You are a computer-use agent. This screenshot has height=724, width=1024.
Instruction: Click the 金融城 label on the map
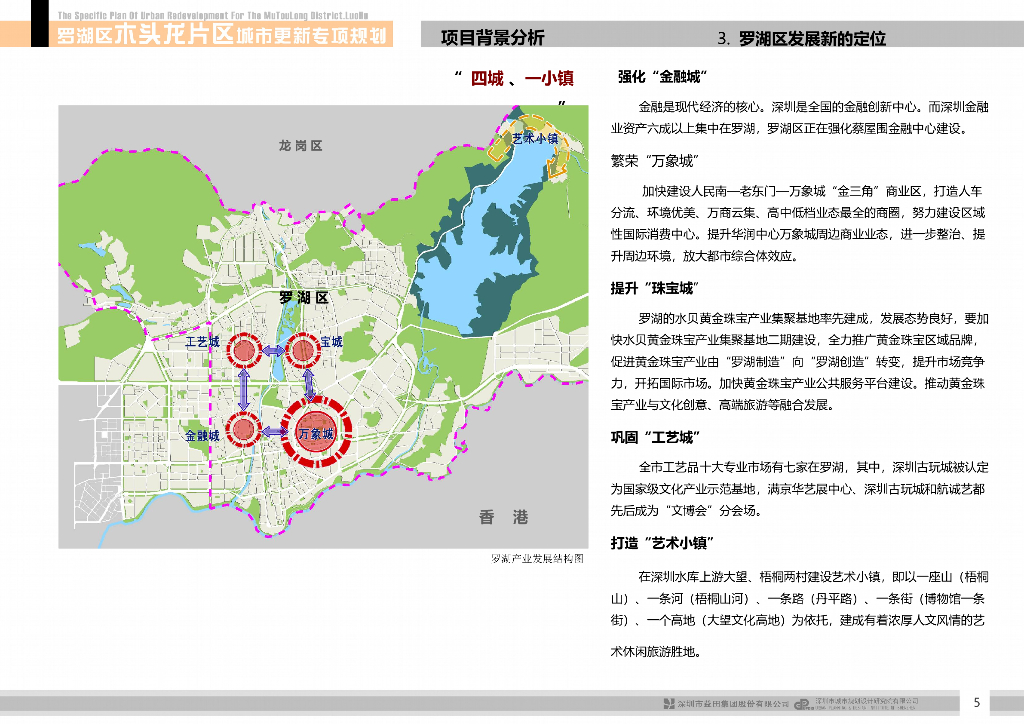[202, 435]
